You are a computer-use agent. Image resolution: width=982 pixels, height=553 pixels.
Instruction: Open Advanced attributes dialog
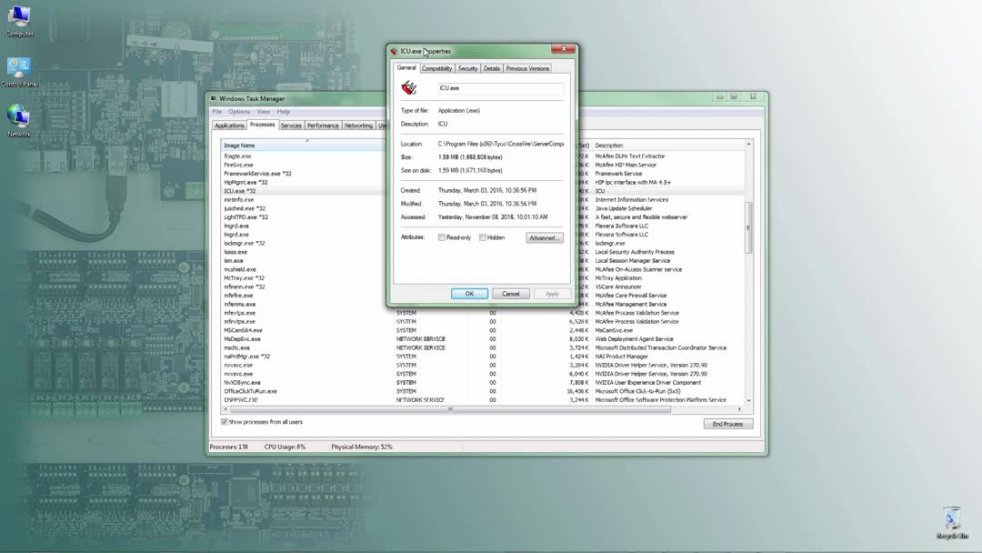(544, 238)
